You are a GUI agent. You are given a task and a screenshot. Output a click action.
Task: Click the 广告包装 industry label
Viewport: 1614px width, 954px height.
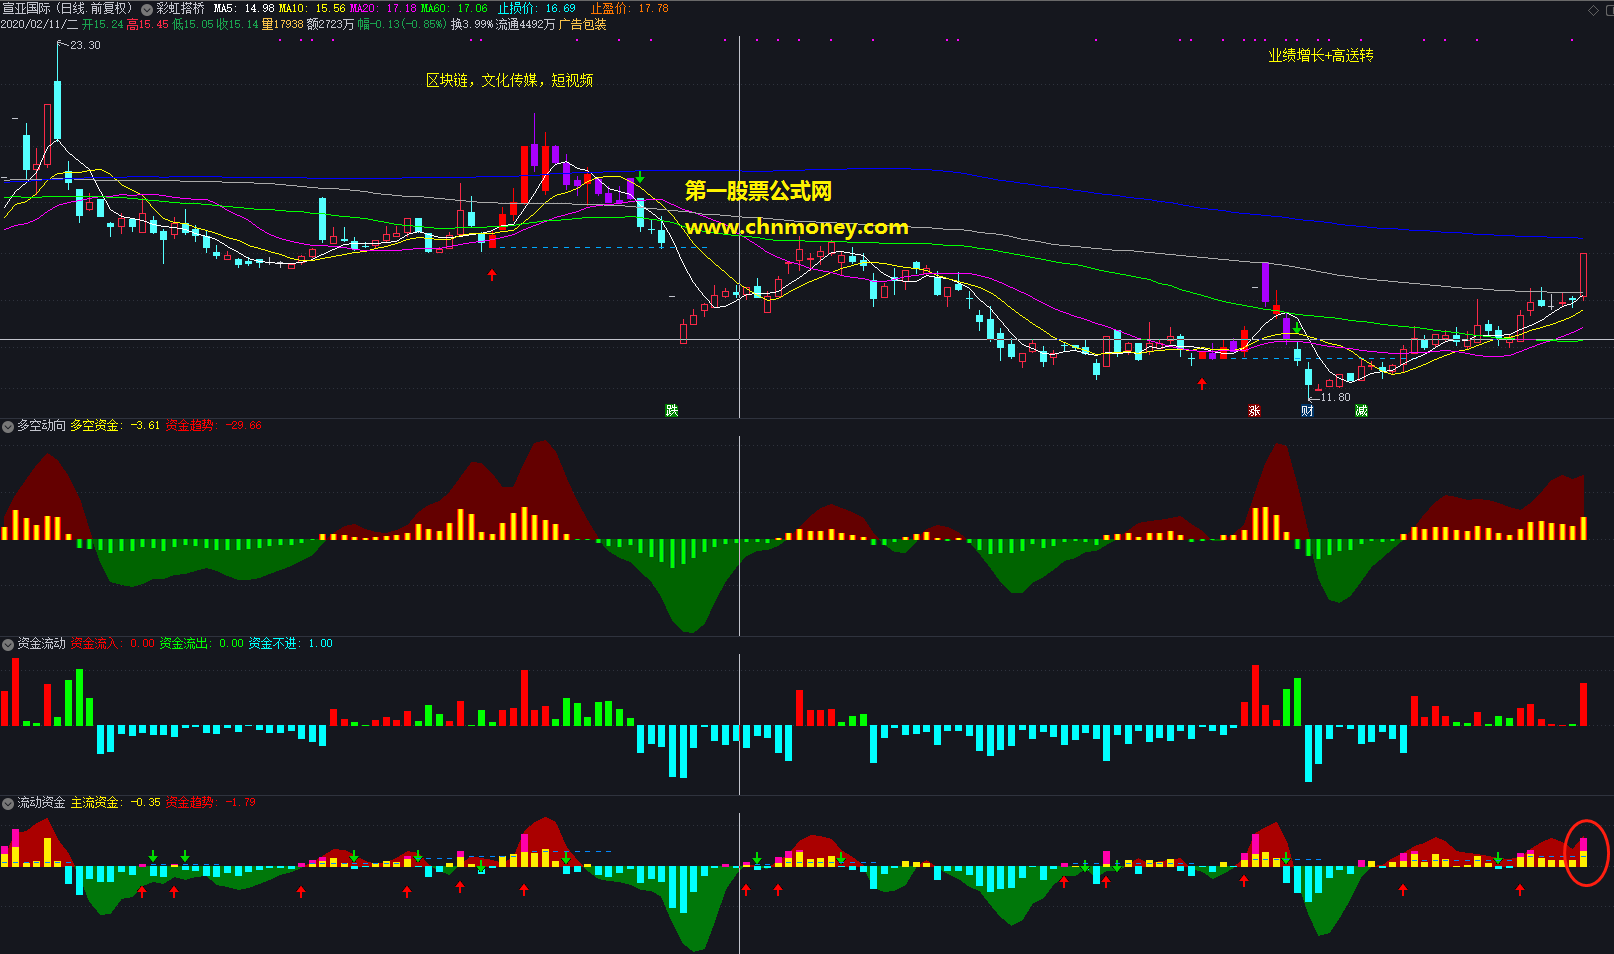pos(583,24)
